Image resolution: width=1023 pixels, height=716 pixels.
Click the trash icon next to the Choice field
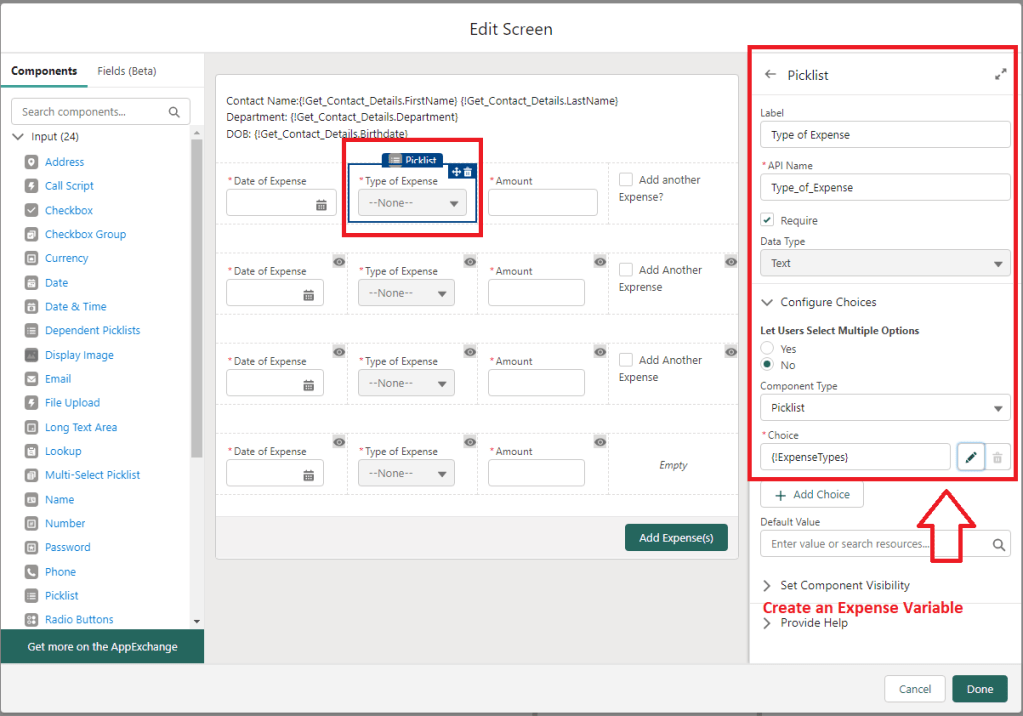[x=997, y=457]
